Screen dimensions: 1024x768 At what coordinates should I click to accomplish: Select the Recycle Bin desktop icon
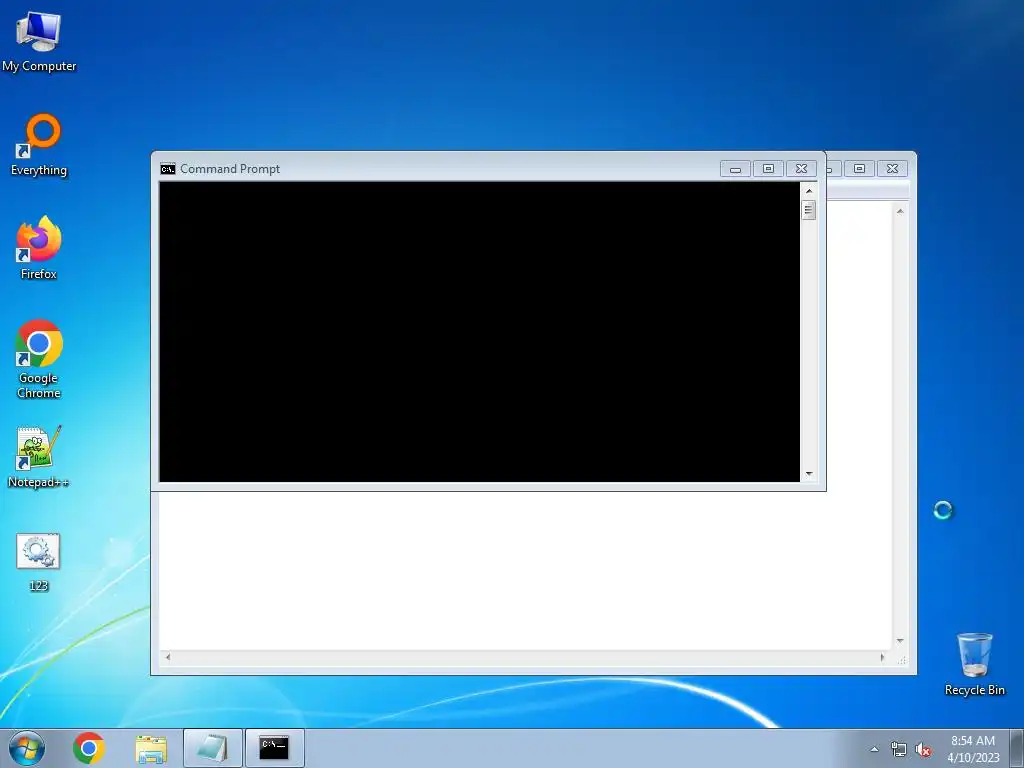pyautogui.click(x=974, y=664)
